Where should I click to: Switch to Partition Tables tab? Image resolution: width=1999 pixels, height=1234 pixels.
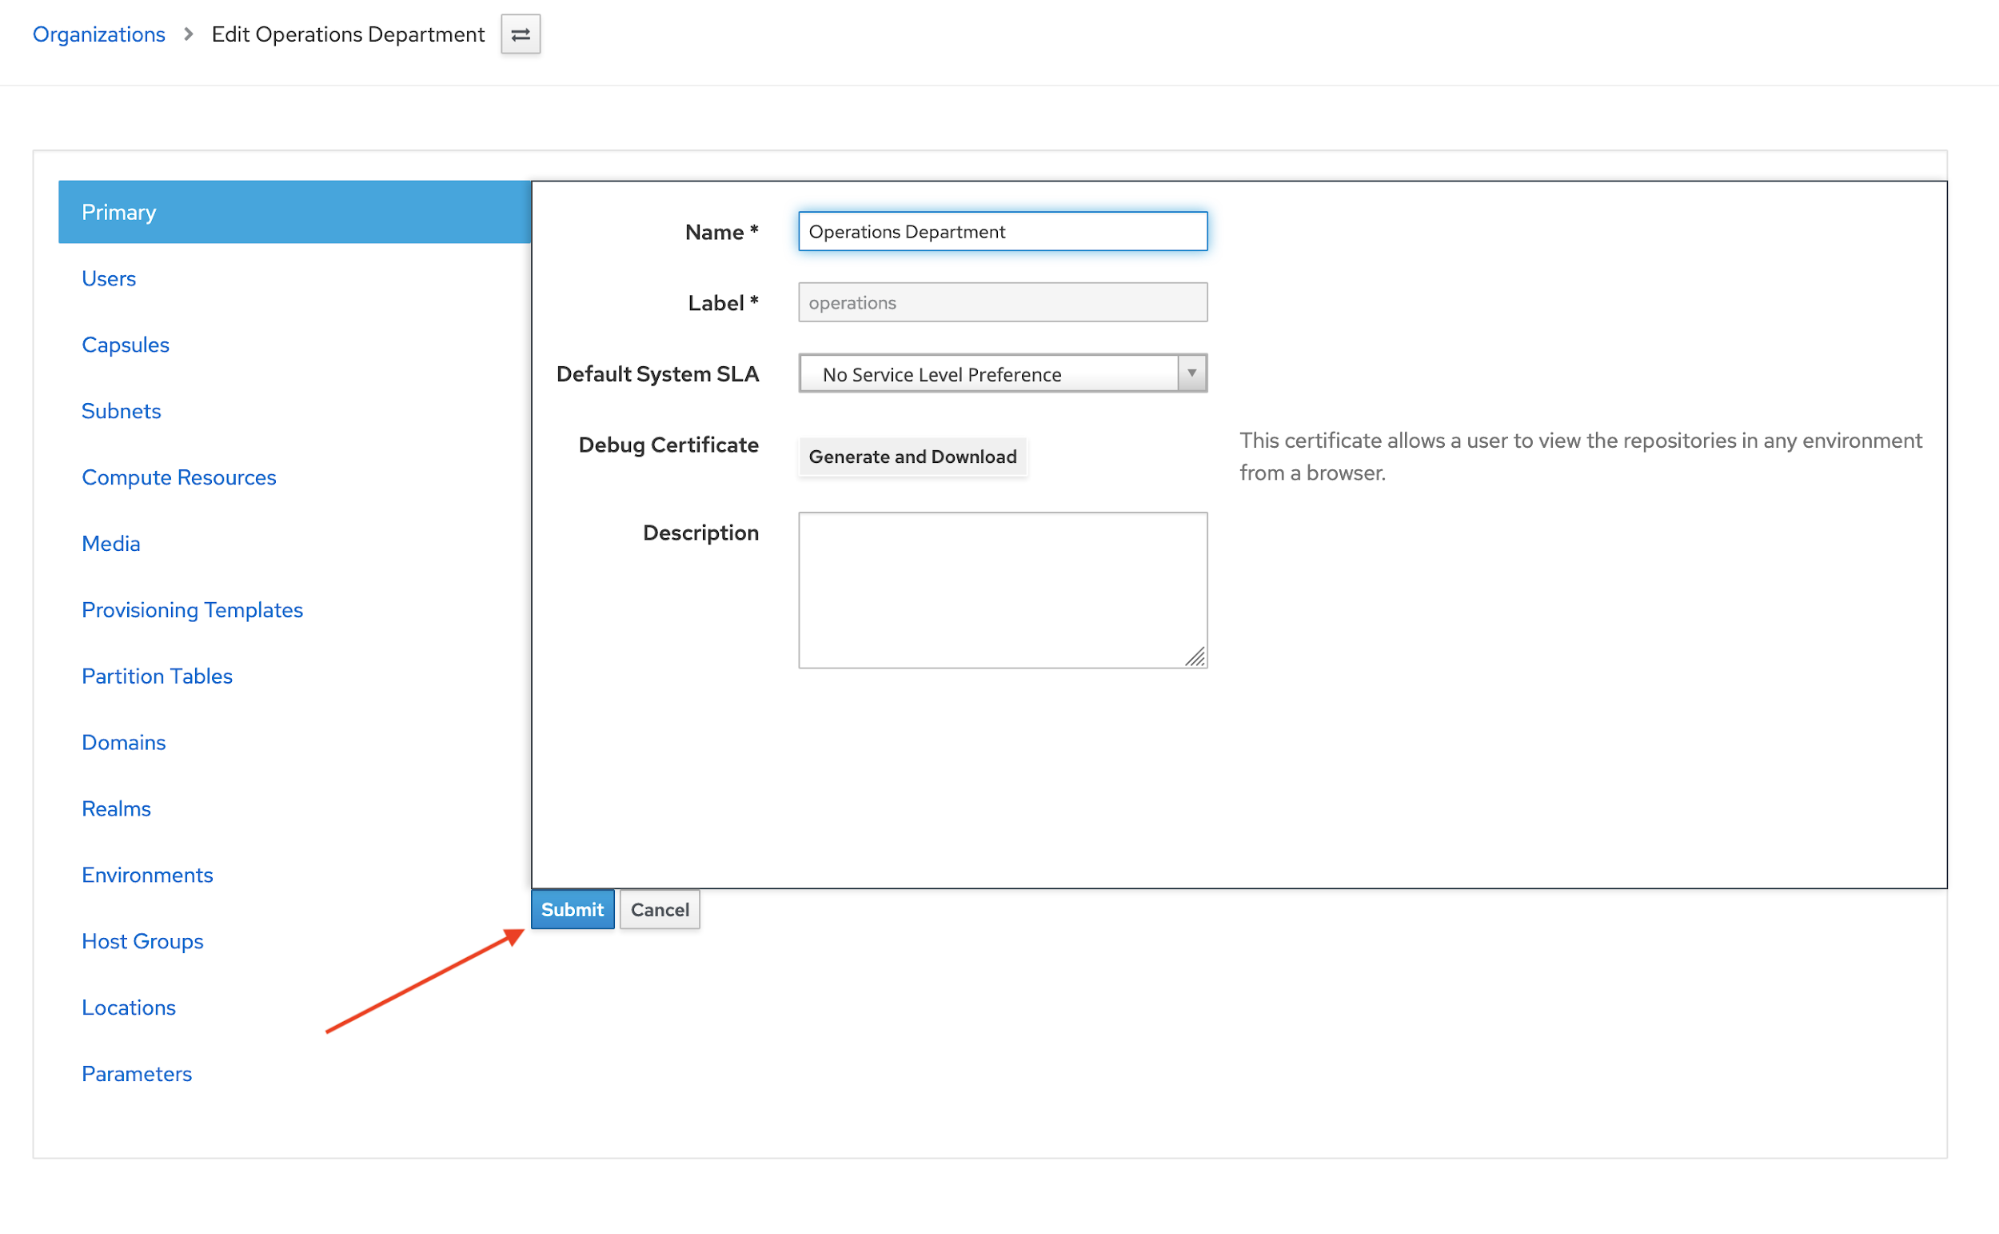click(156, 676)
